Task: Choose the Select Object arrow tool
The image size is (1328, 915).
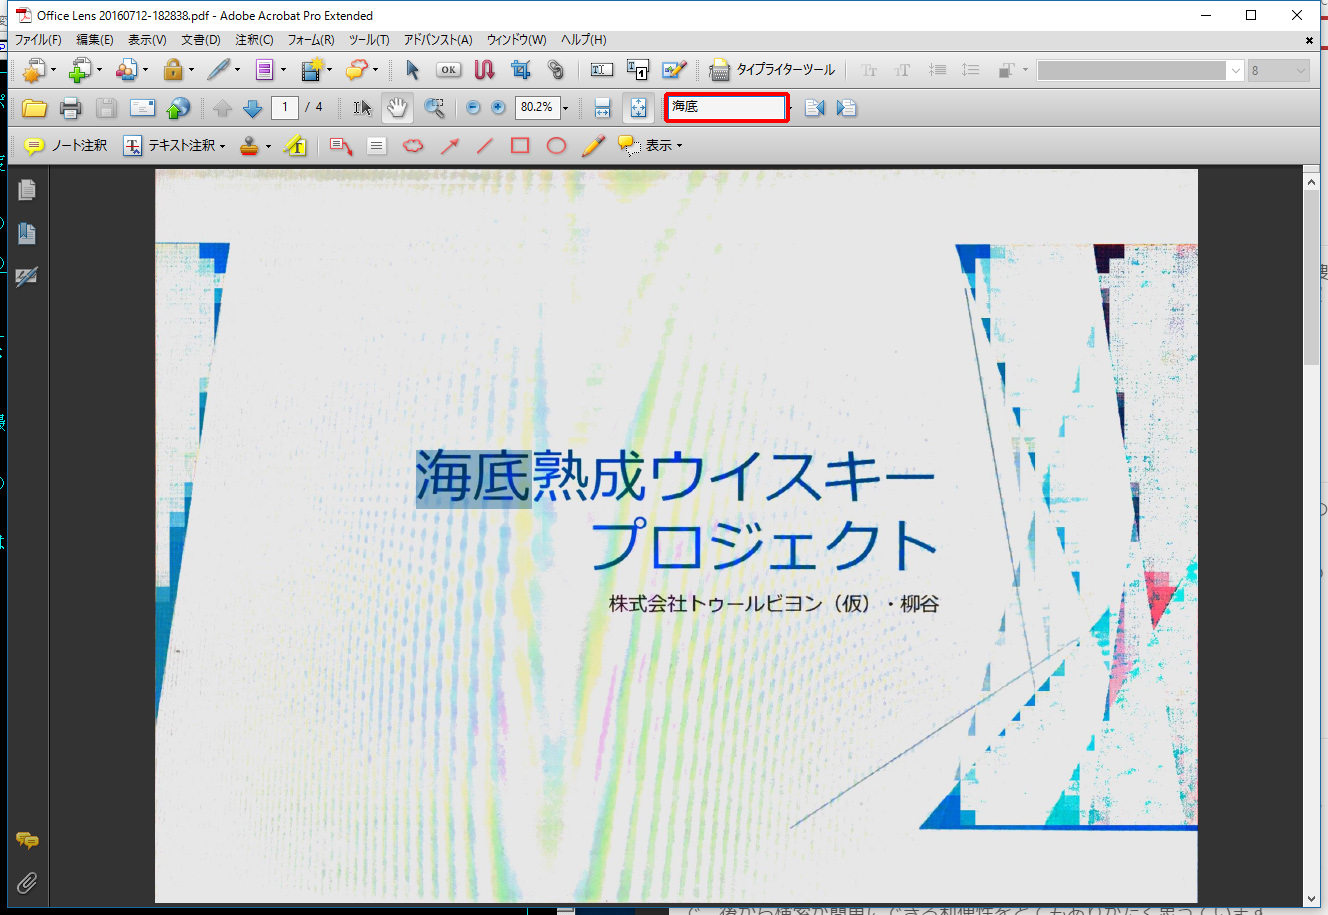Action: coord(412,70)
